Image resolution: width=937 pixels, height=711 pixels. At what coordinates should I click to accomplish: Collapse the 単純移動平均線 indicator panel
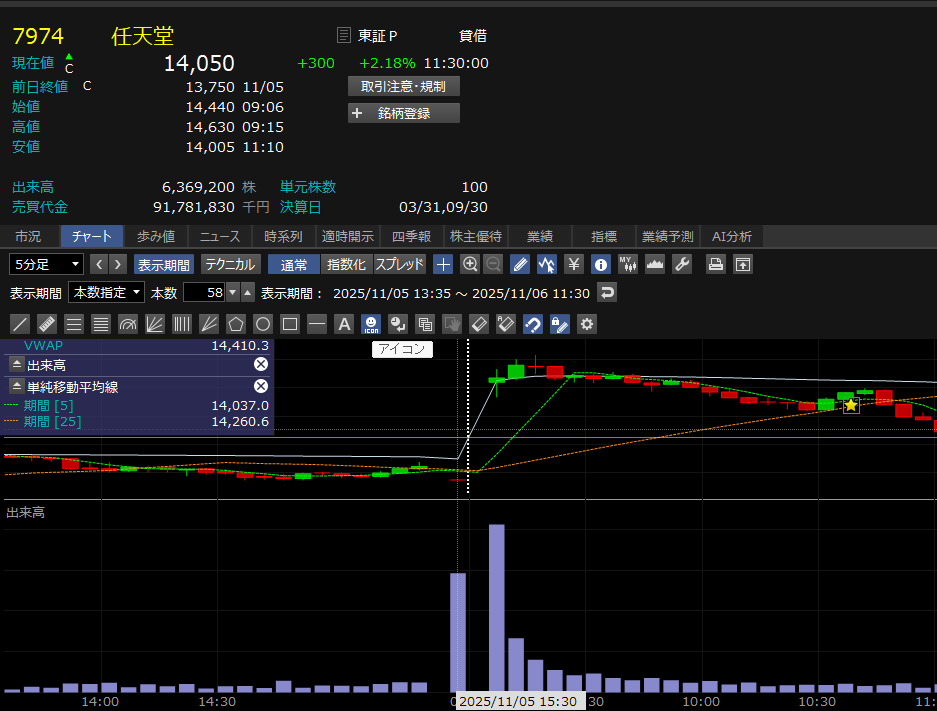pyautogui.click(x=17, y=386)
